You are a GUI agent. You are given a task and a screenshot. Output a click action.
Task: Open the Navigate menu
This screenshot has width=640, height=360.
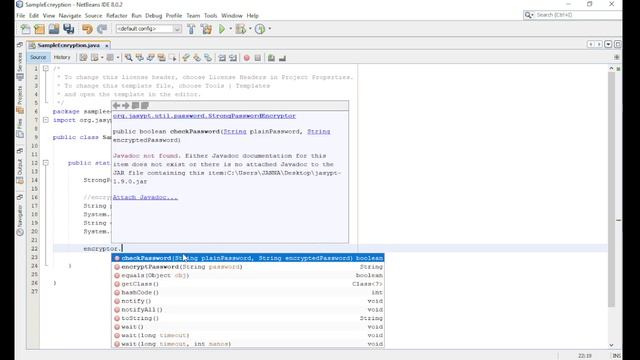(70, 16)
